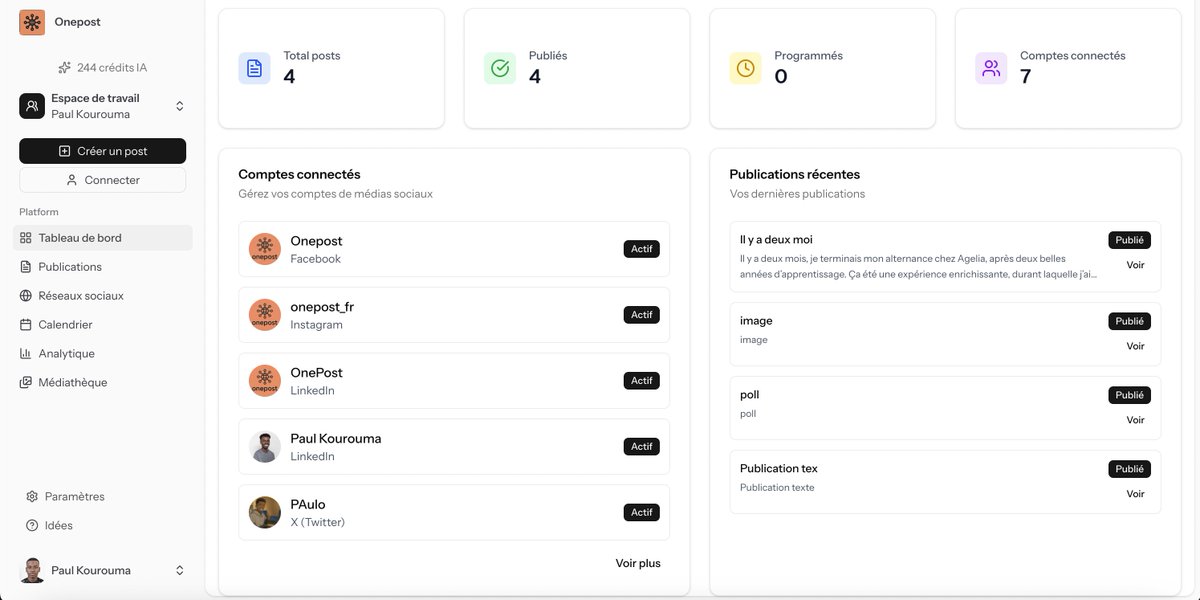The width and height of the screenshot is (1200, 600).
Task: Click the Calendrier calendar icon
Action: tap(26, 325)
